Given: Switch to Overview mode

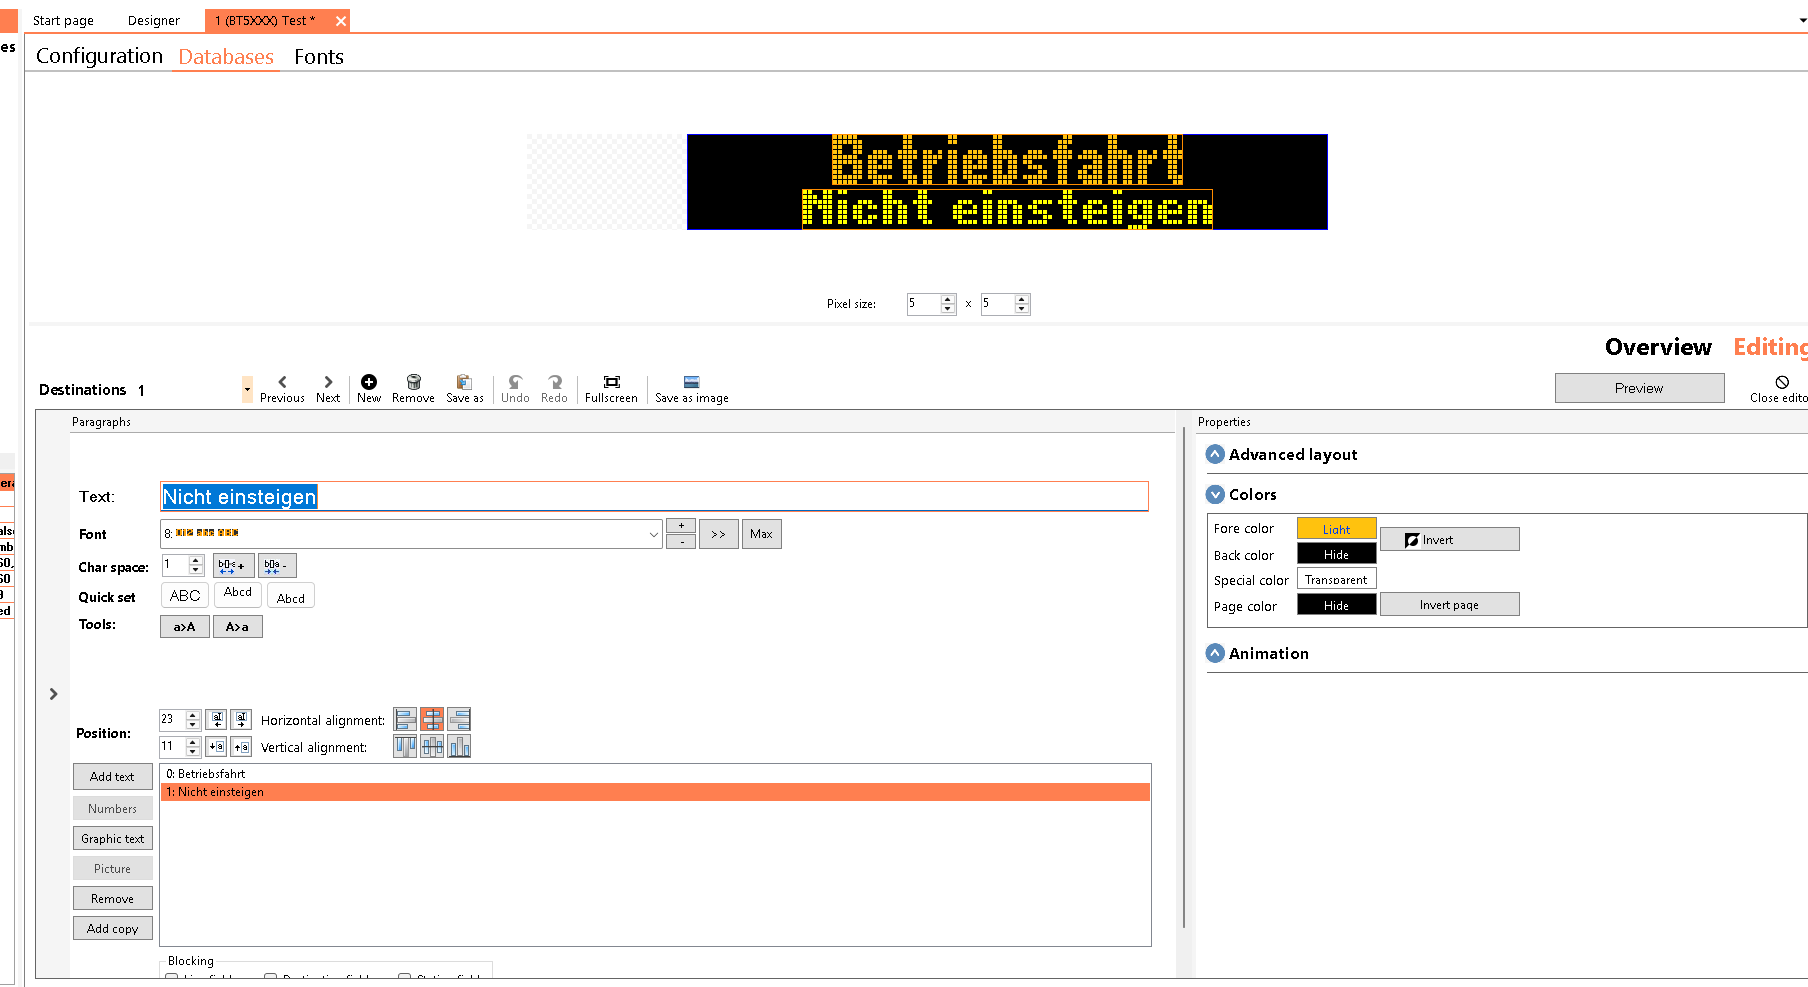Looking at the screenshot, I should (1658, 347).
